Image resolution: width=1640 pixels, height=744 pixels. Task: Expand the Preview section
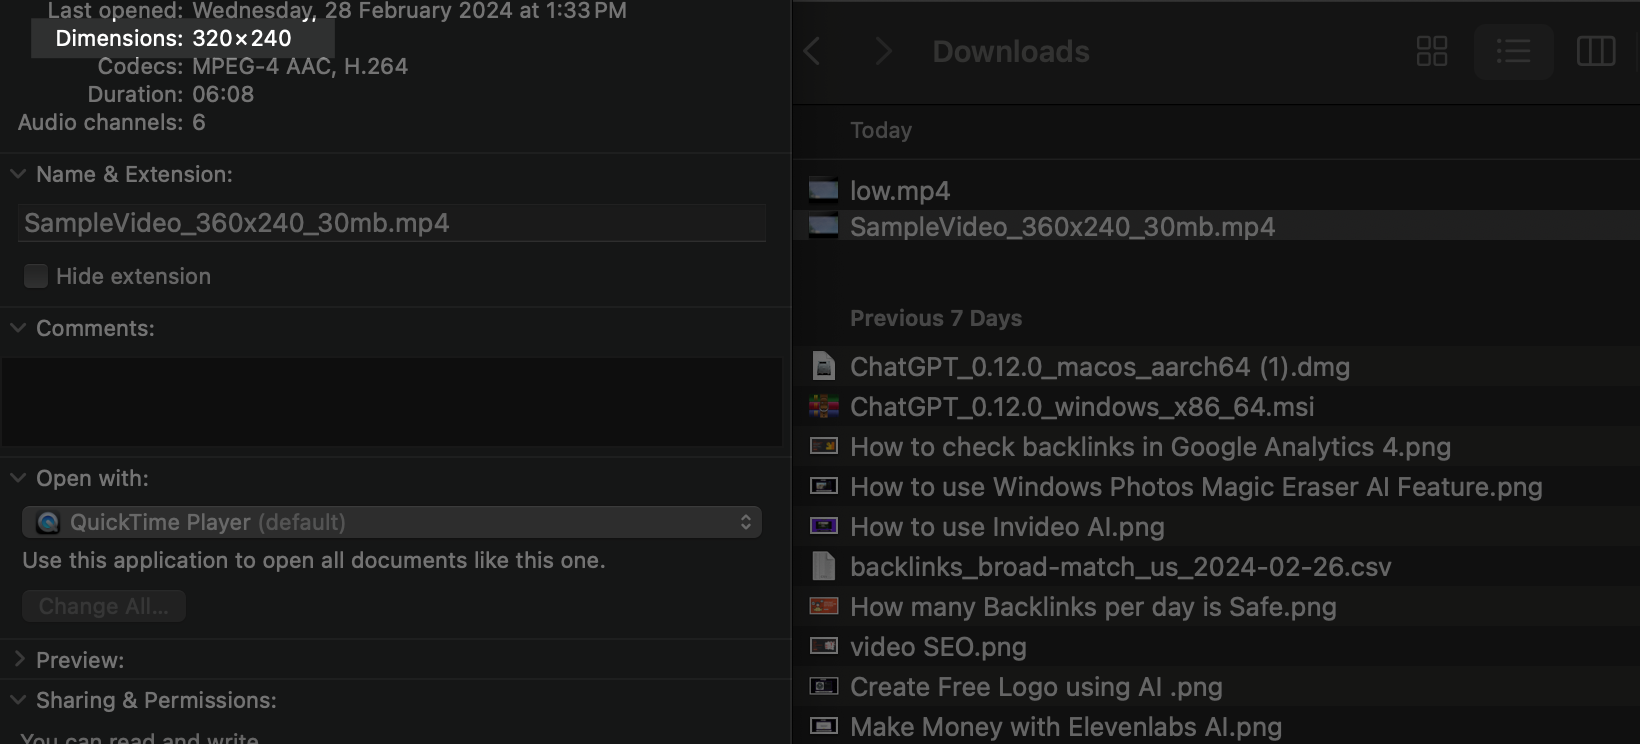tap(18, 660)
